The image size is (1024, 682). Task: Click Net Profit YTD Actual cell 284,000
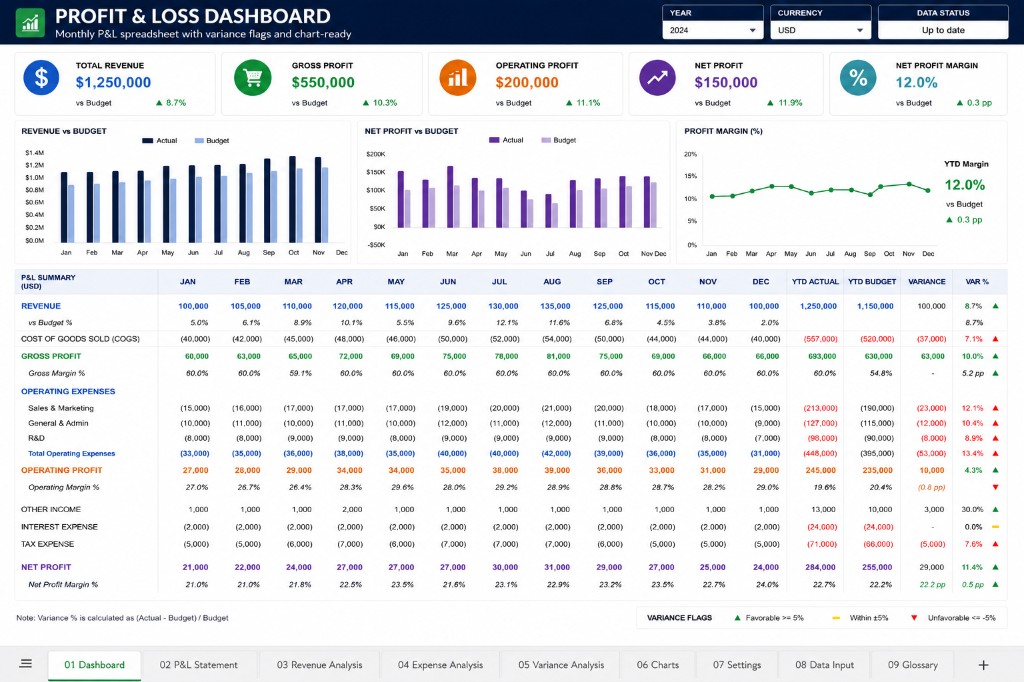coord(820,567)
